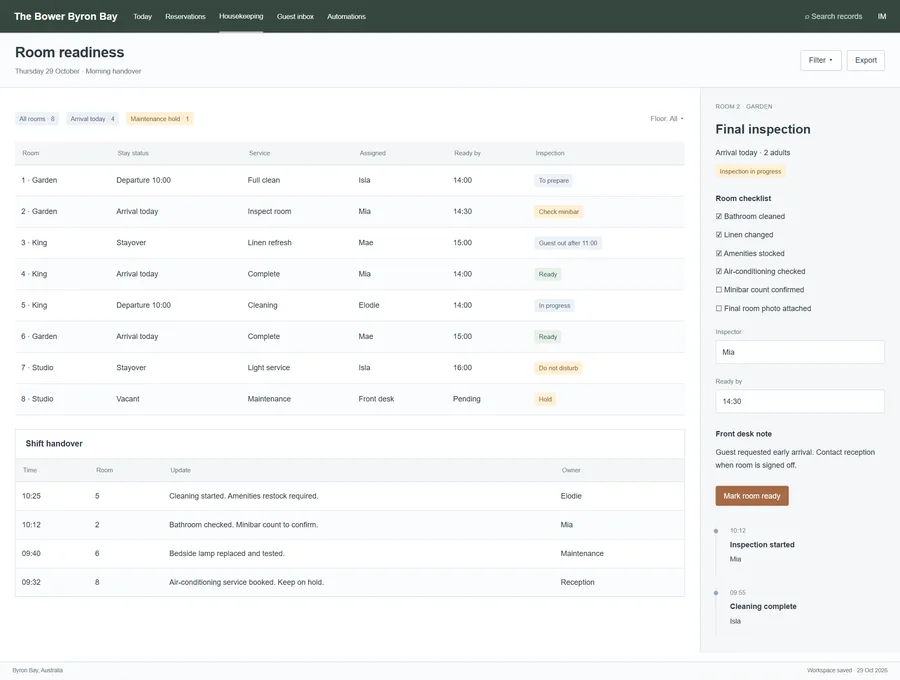Toggle the Linen changed checkbox
This screenshot has width=900, height=680.
click(719, 235)
